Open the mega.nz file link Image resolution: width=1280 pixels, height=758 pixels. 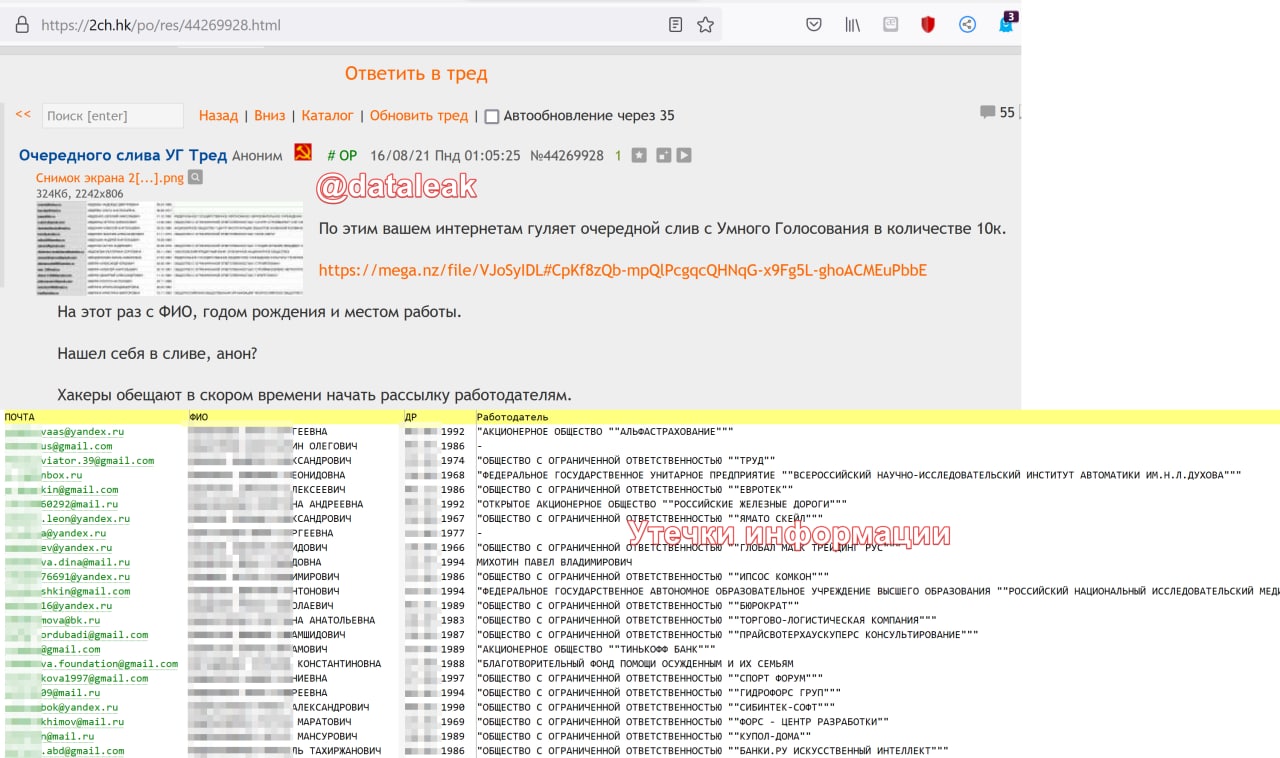point(623,270)
